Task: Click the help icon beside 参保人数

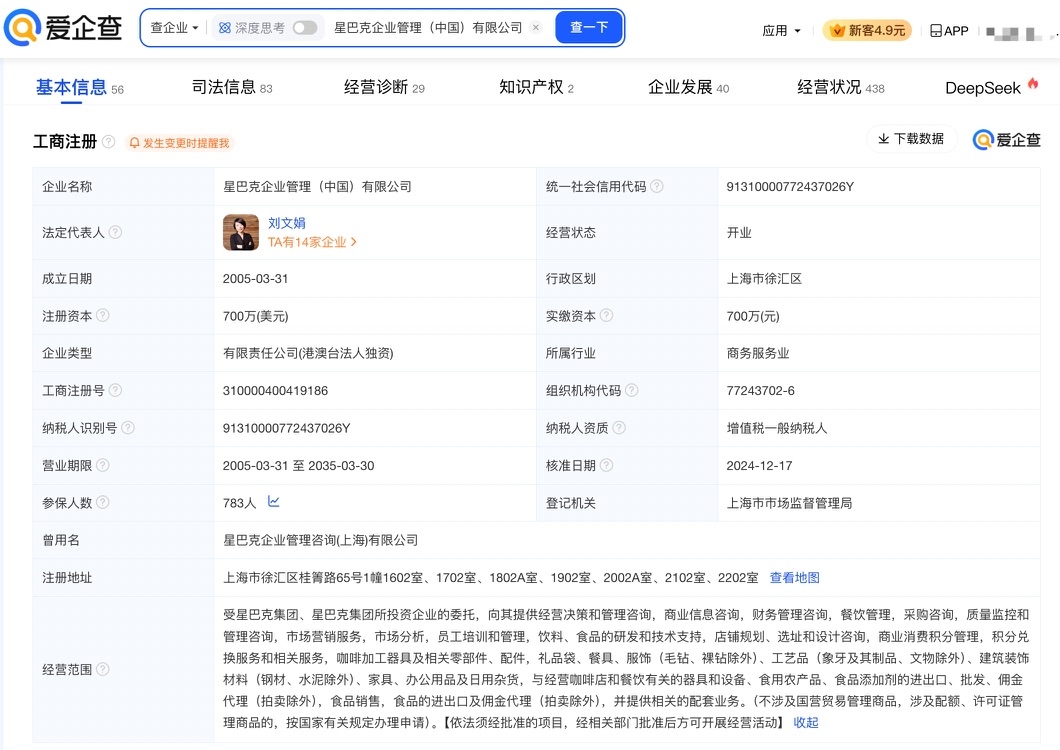Action: pyautogui.click(x=103, y=502)
